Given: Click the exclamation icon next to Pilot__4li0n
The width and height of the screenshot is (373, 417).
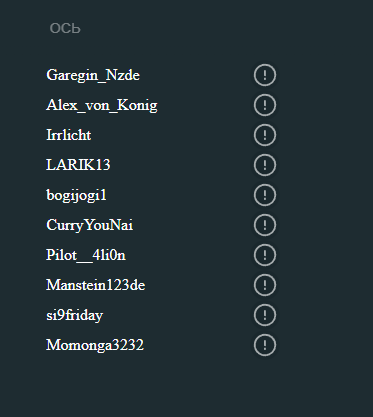Looking at the screenshot, I should point(265,255).
